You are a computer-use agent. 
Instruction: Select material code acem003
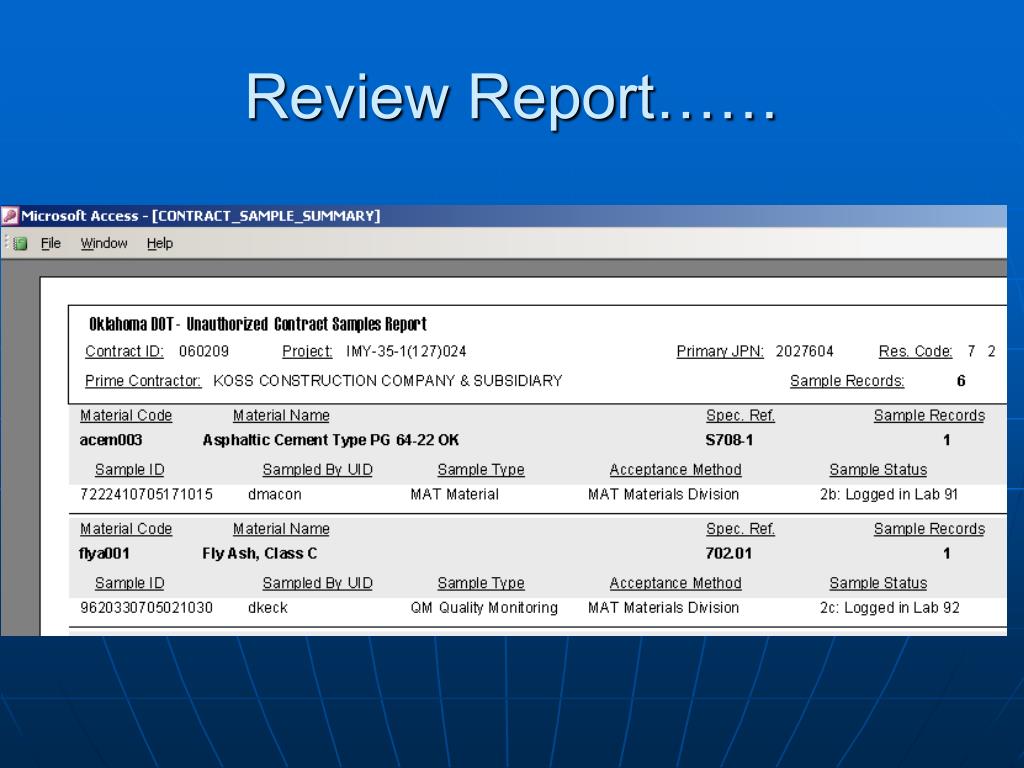pos(110,440)
